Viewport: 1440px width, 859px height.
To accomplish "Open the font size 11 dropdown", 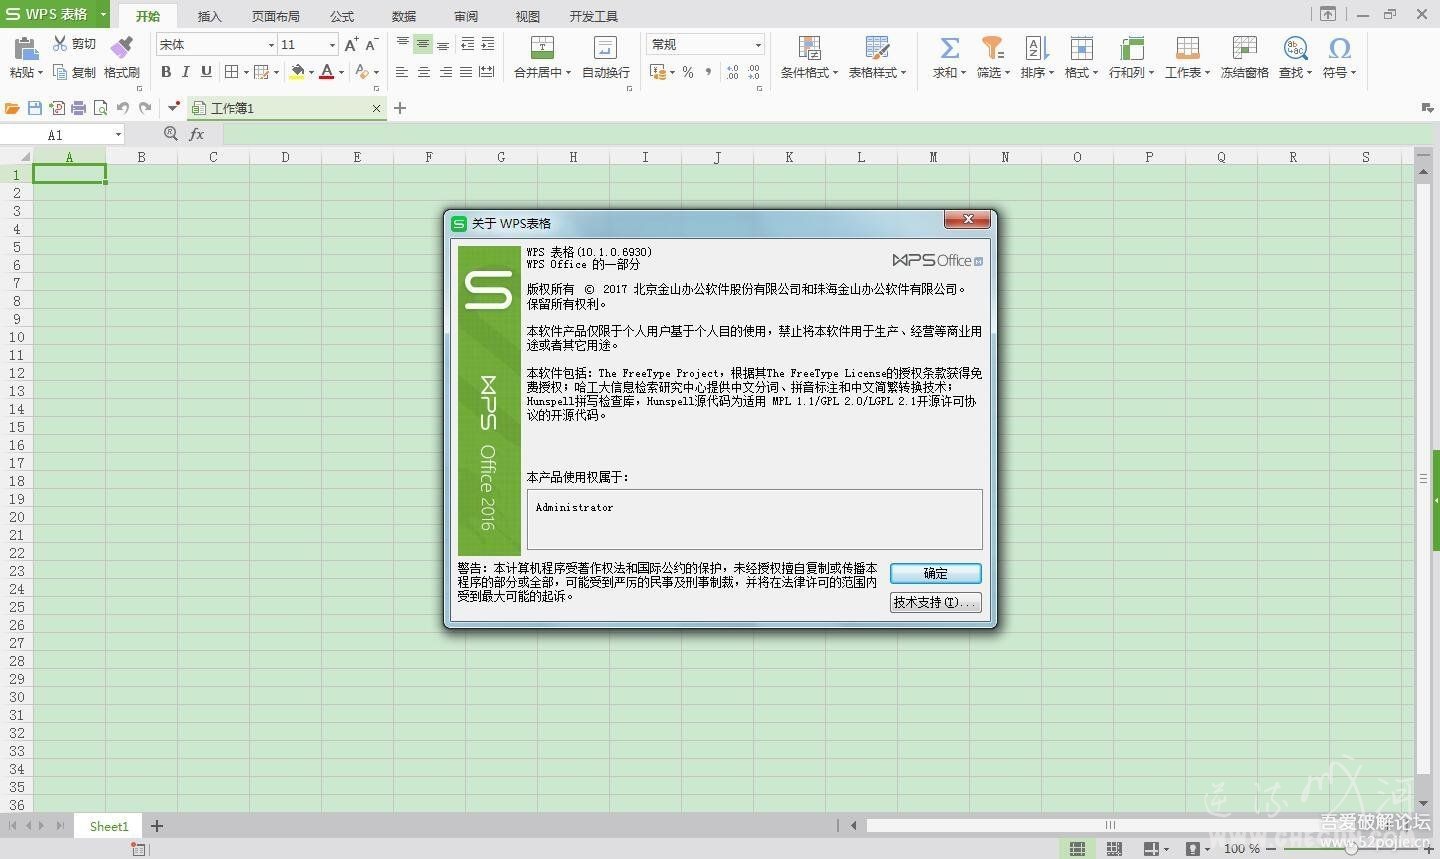I will pyautogui.click(x=332, y=45).
